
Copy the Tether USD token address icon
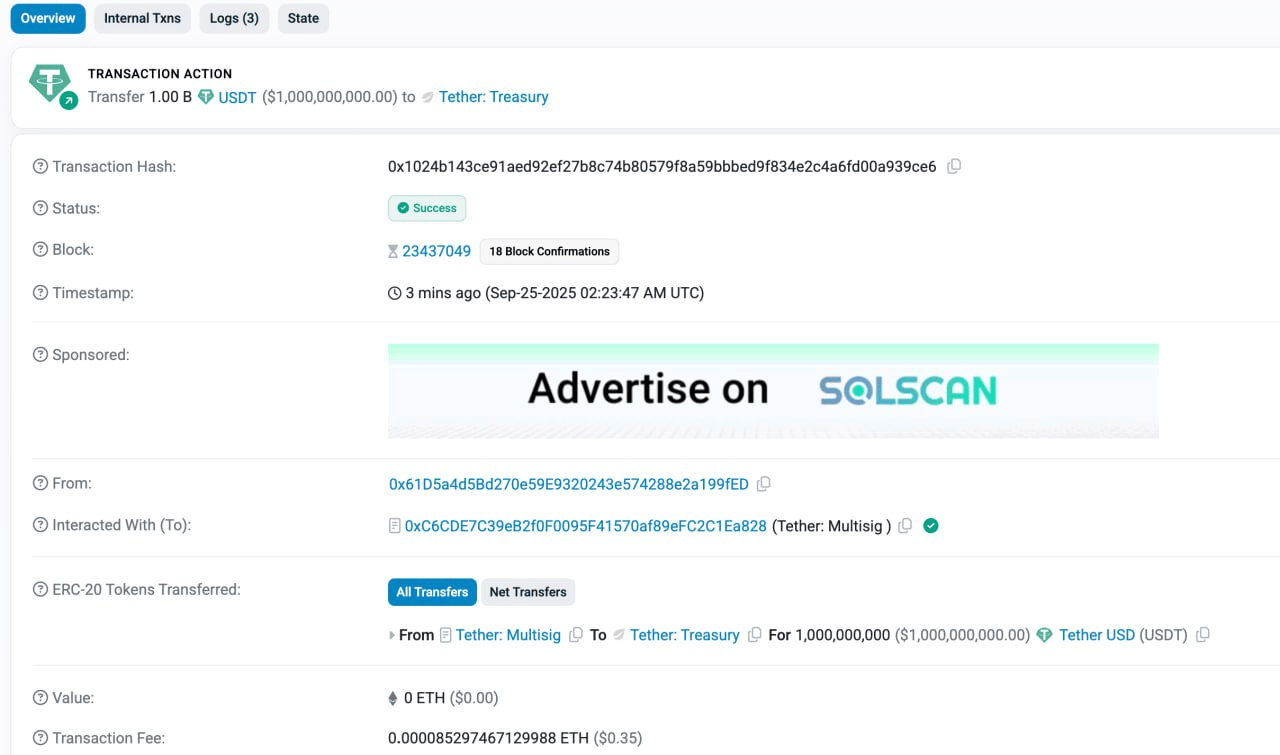click(x=1203, y=635)
